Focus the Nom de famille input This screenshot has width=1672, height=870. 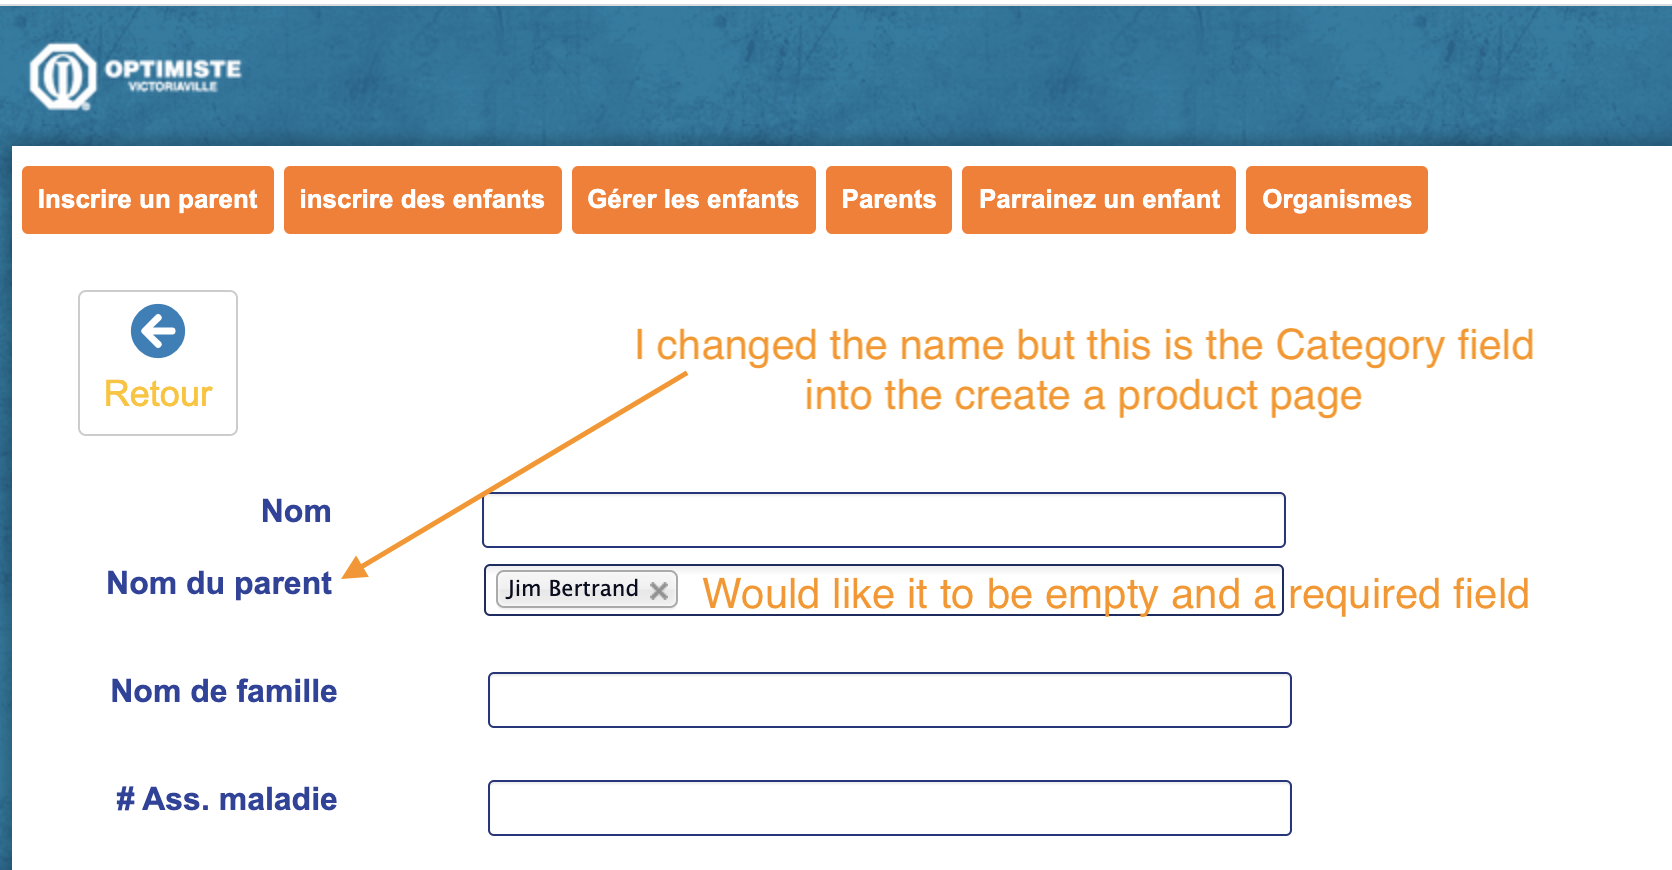coord(889,700)
